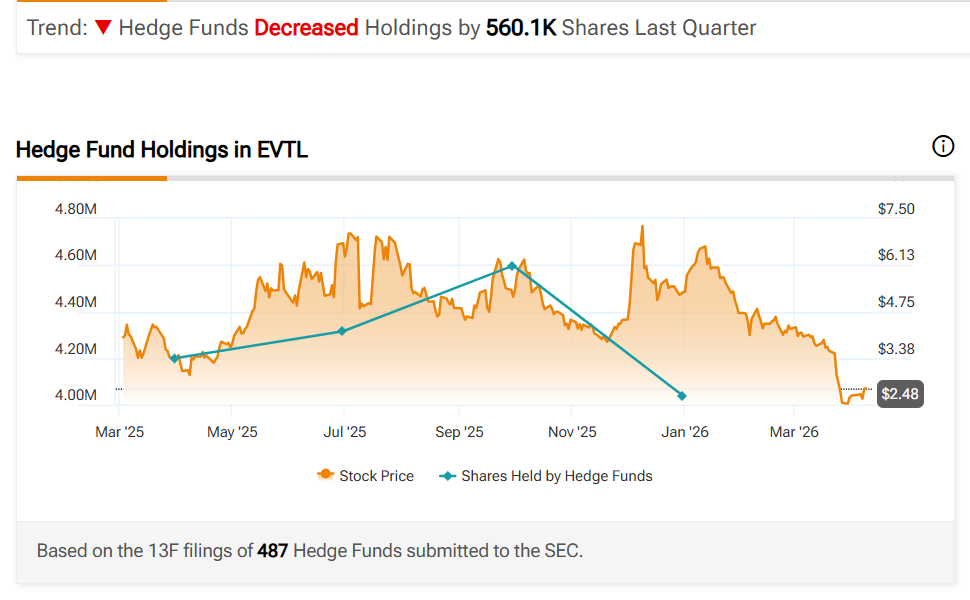Click the Hedge Fund Holdings in EVTL heading
970x600 pixels.
162,151
